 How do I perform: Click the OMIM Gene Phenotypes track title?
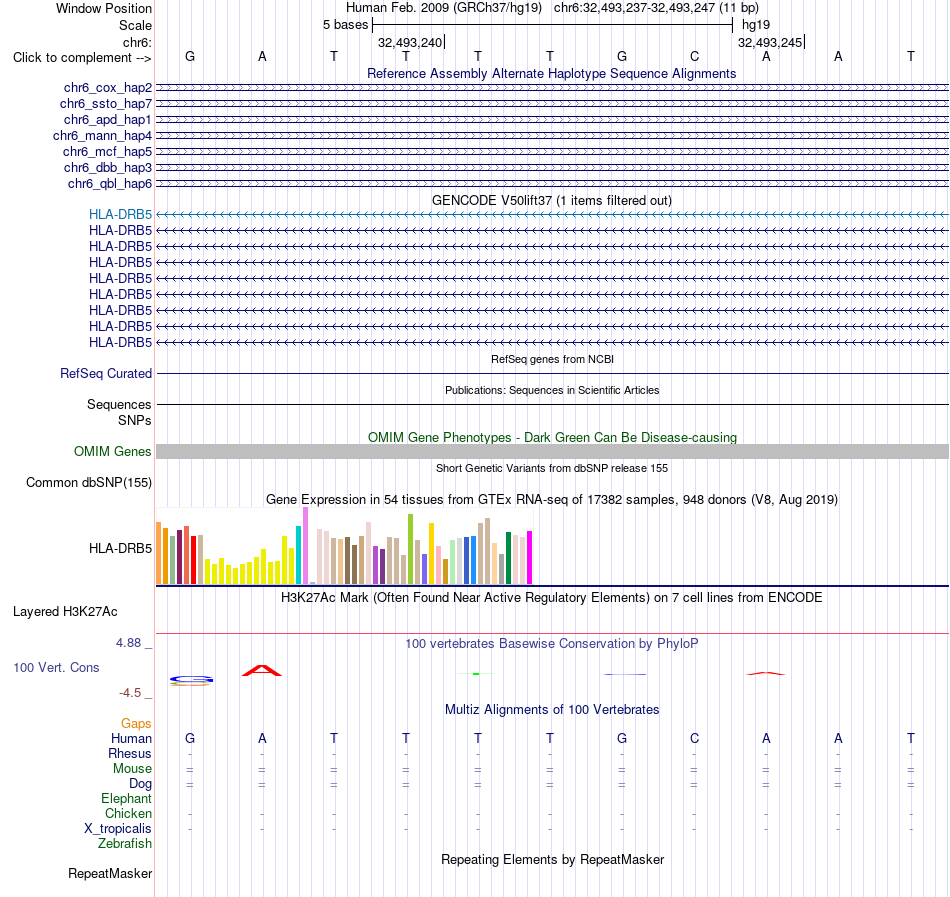tap(552, 437)
